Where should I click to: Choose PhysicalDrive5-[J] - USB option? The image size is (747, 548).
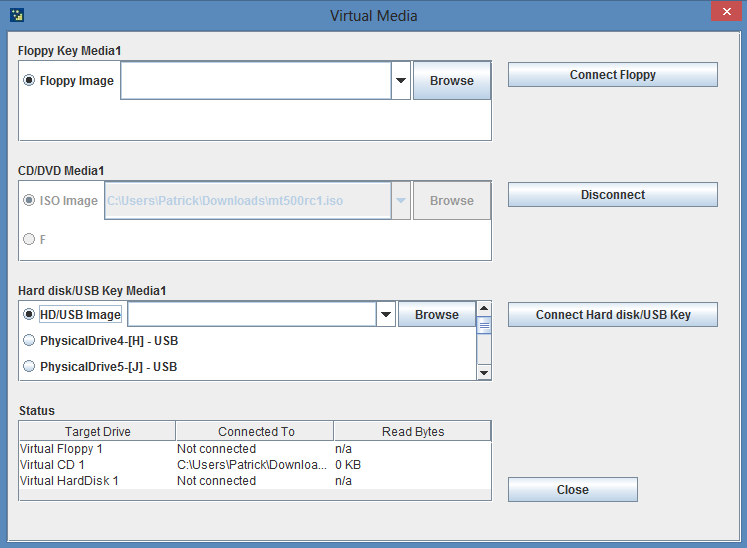pos(29,367)
